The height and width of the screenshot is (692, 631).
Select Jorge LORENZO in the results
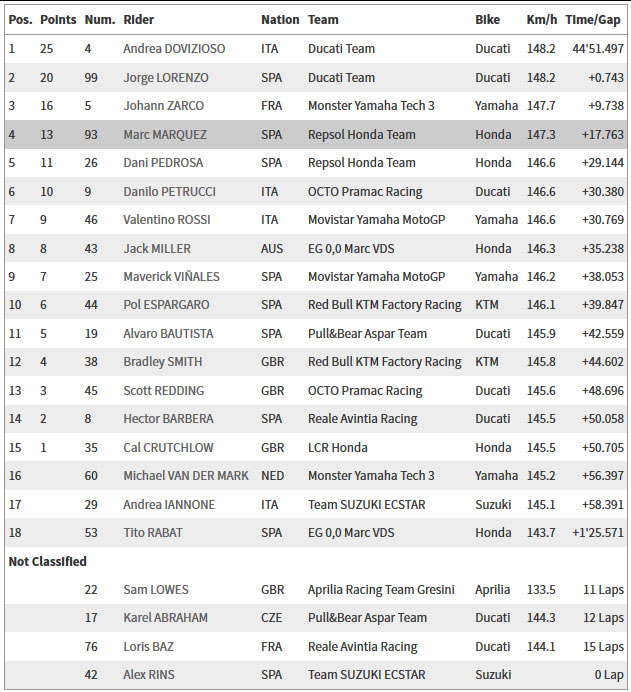tap(166, 78)
